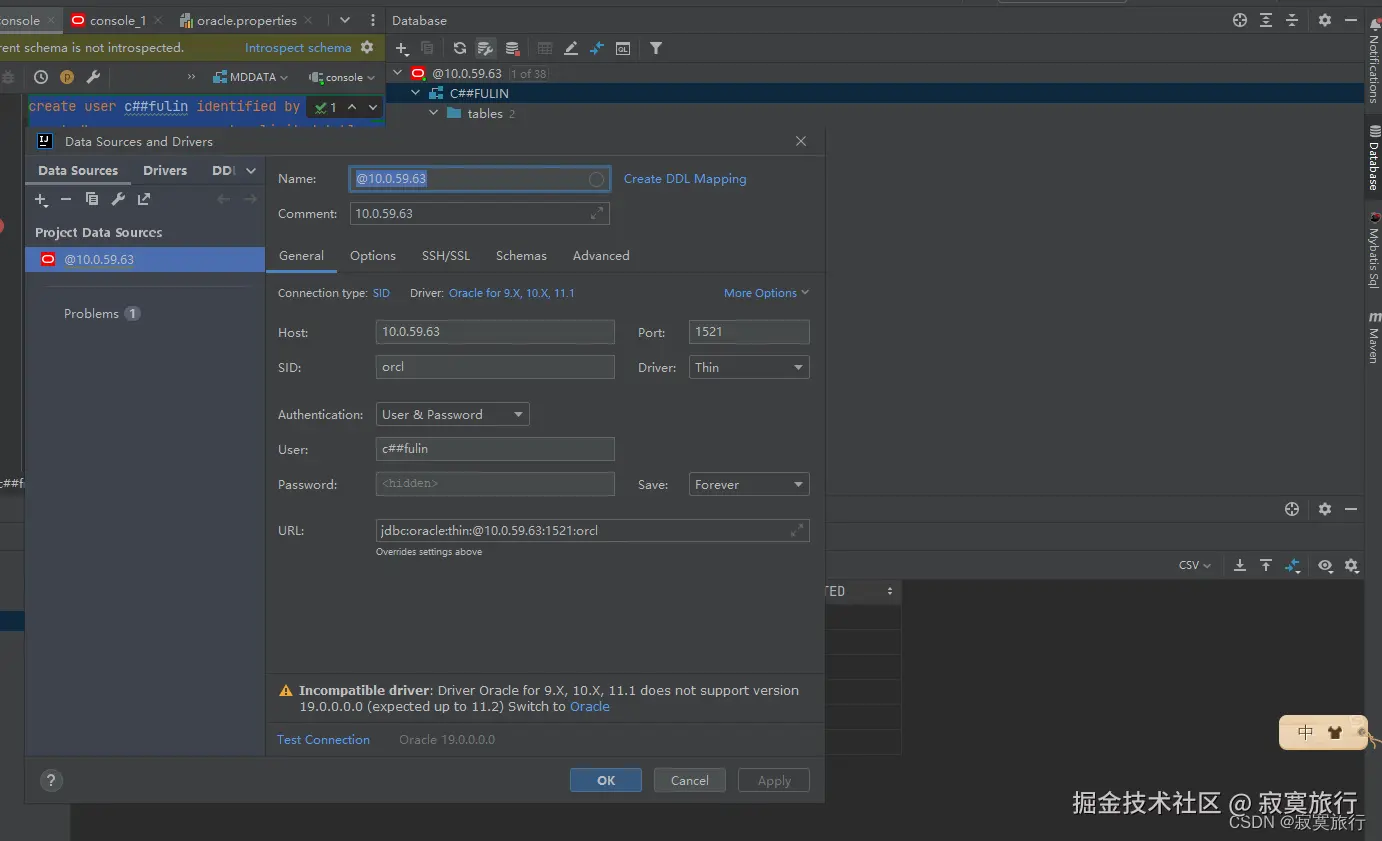Remove data source with the minus icon
The image size is (1382, 841).
click(x=66, y=199)
